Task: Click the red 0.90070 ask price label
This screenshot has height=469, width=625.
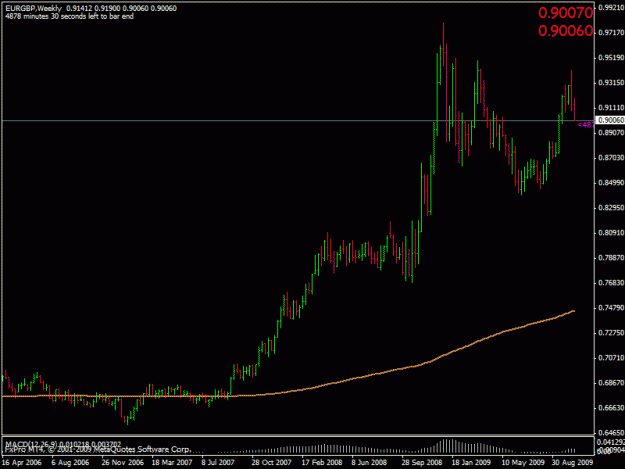Action: coord(566,13)
